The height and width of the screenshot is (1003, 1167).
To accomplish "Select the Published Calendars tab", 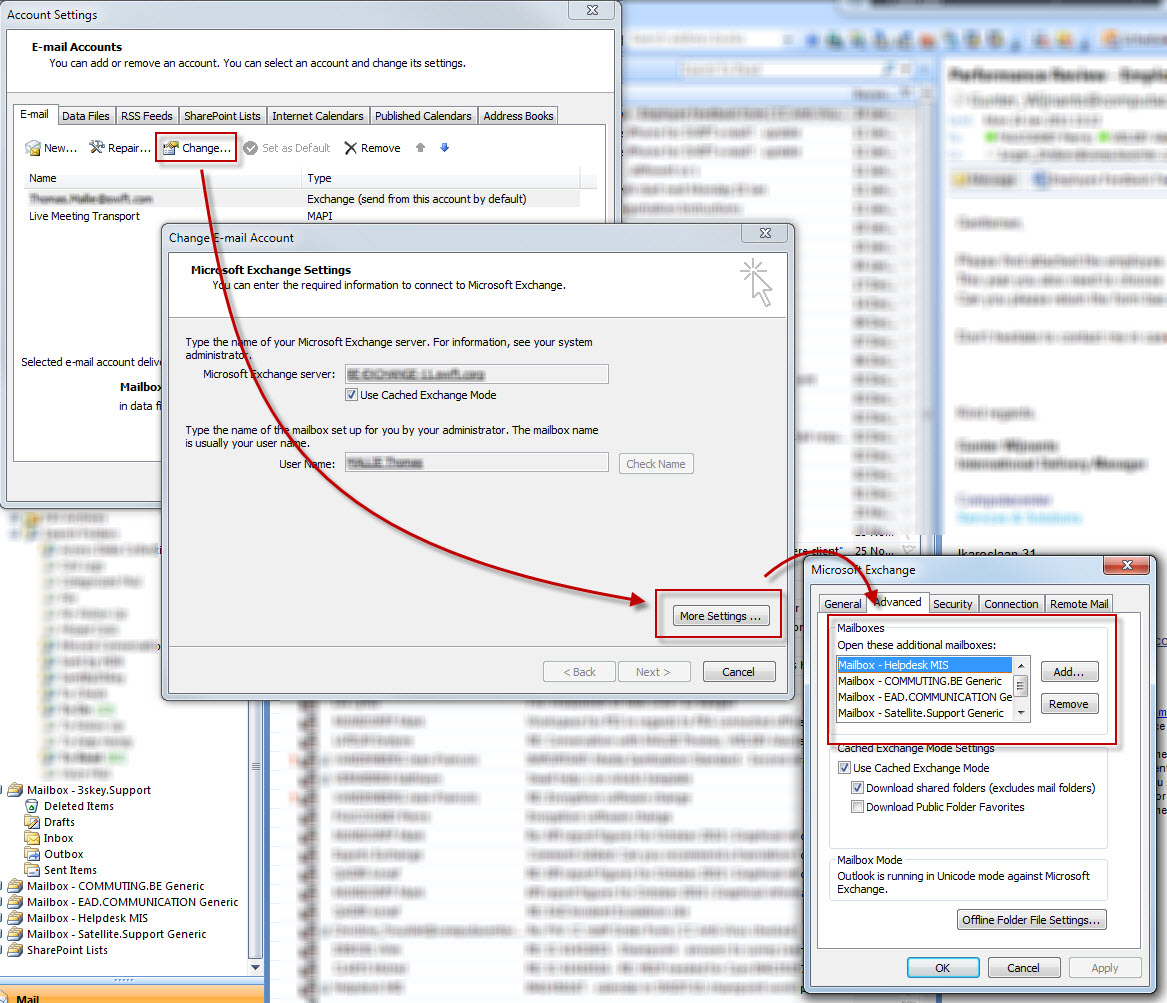I will (x=423, y=116).
